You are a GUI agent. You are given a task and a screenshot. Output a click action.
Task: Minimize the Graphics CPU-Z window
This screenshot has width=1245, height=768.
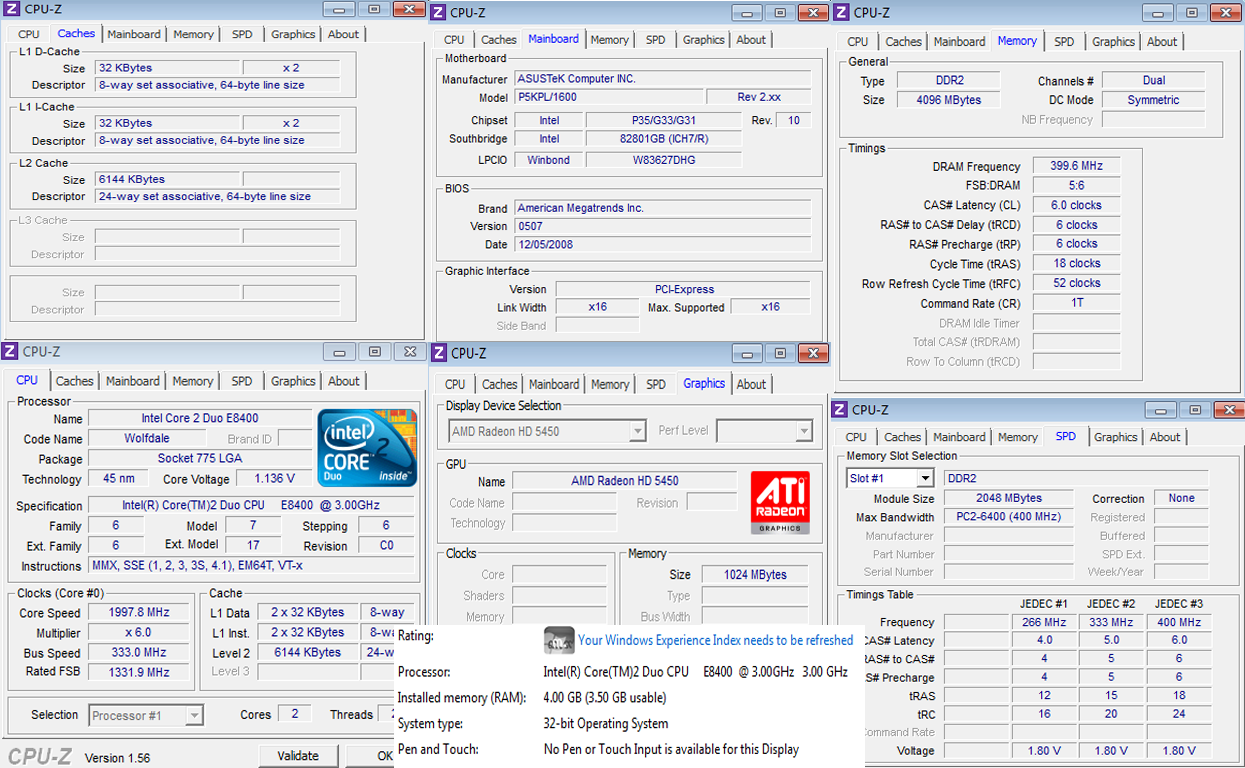pos(747,353)
